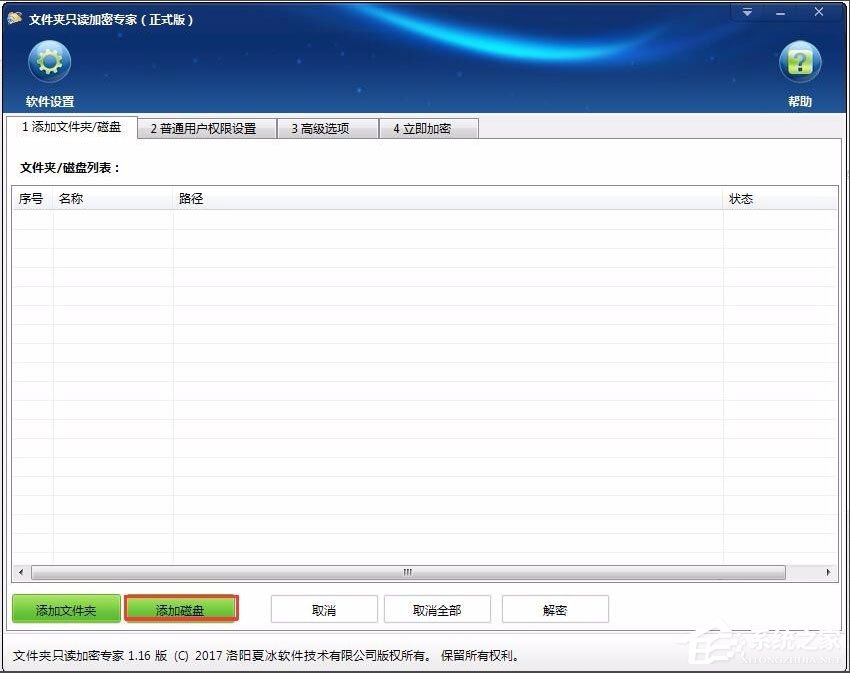The image size is (850, 673).
Task: Click the 状态 column header
Action: 741,198
